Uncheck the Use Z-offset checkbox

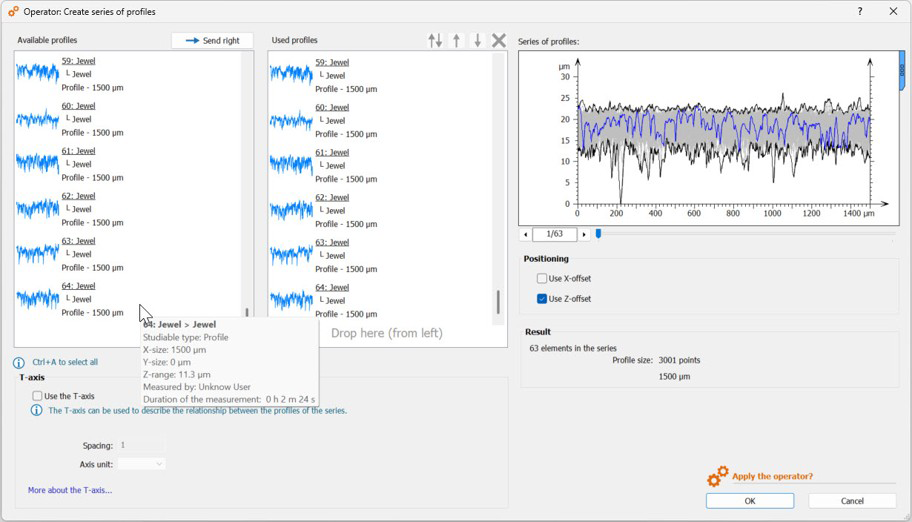(542, 299)
